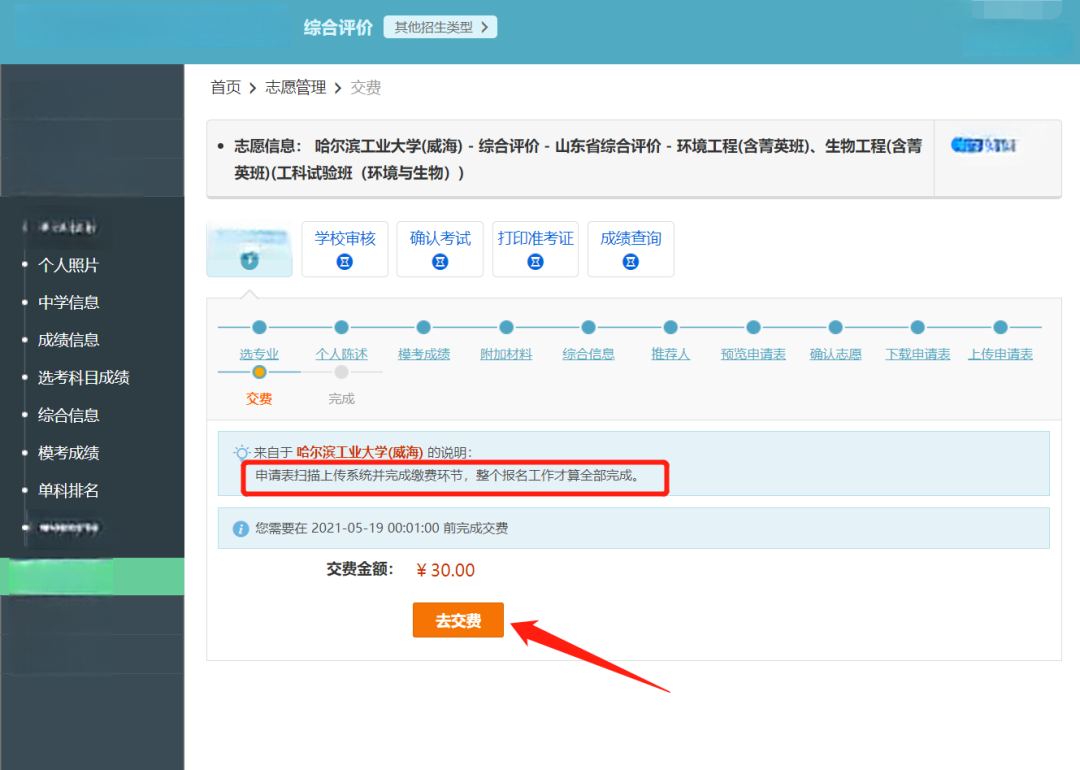This screenshot has height=770, width=1080.
Task: Click the orange 交费 step marker
Action: click(x=259, y=372)
